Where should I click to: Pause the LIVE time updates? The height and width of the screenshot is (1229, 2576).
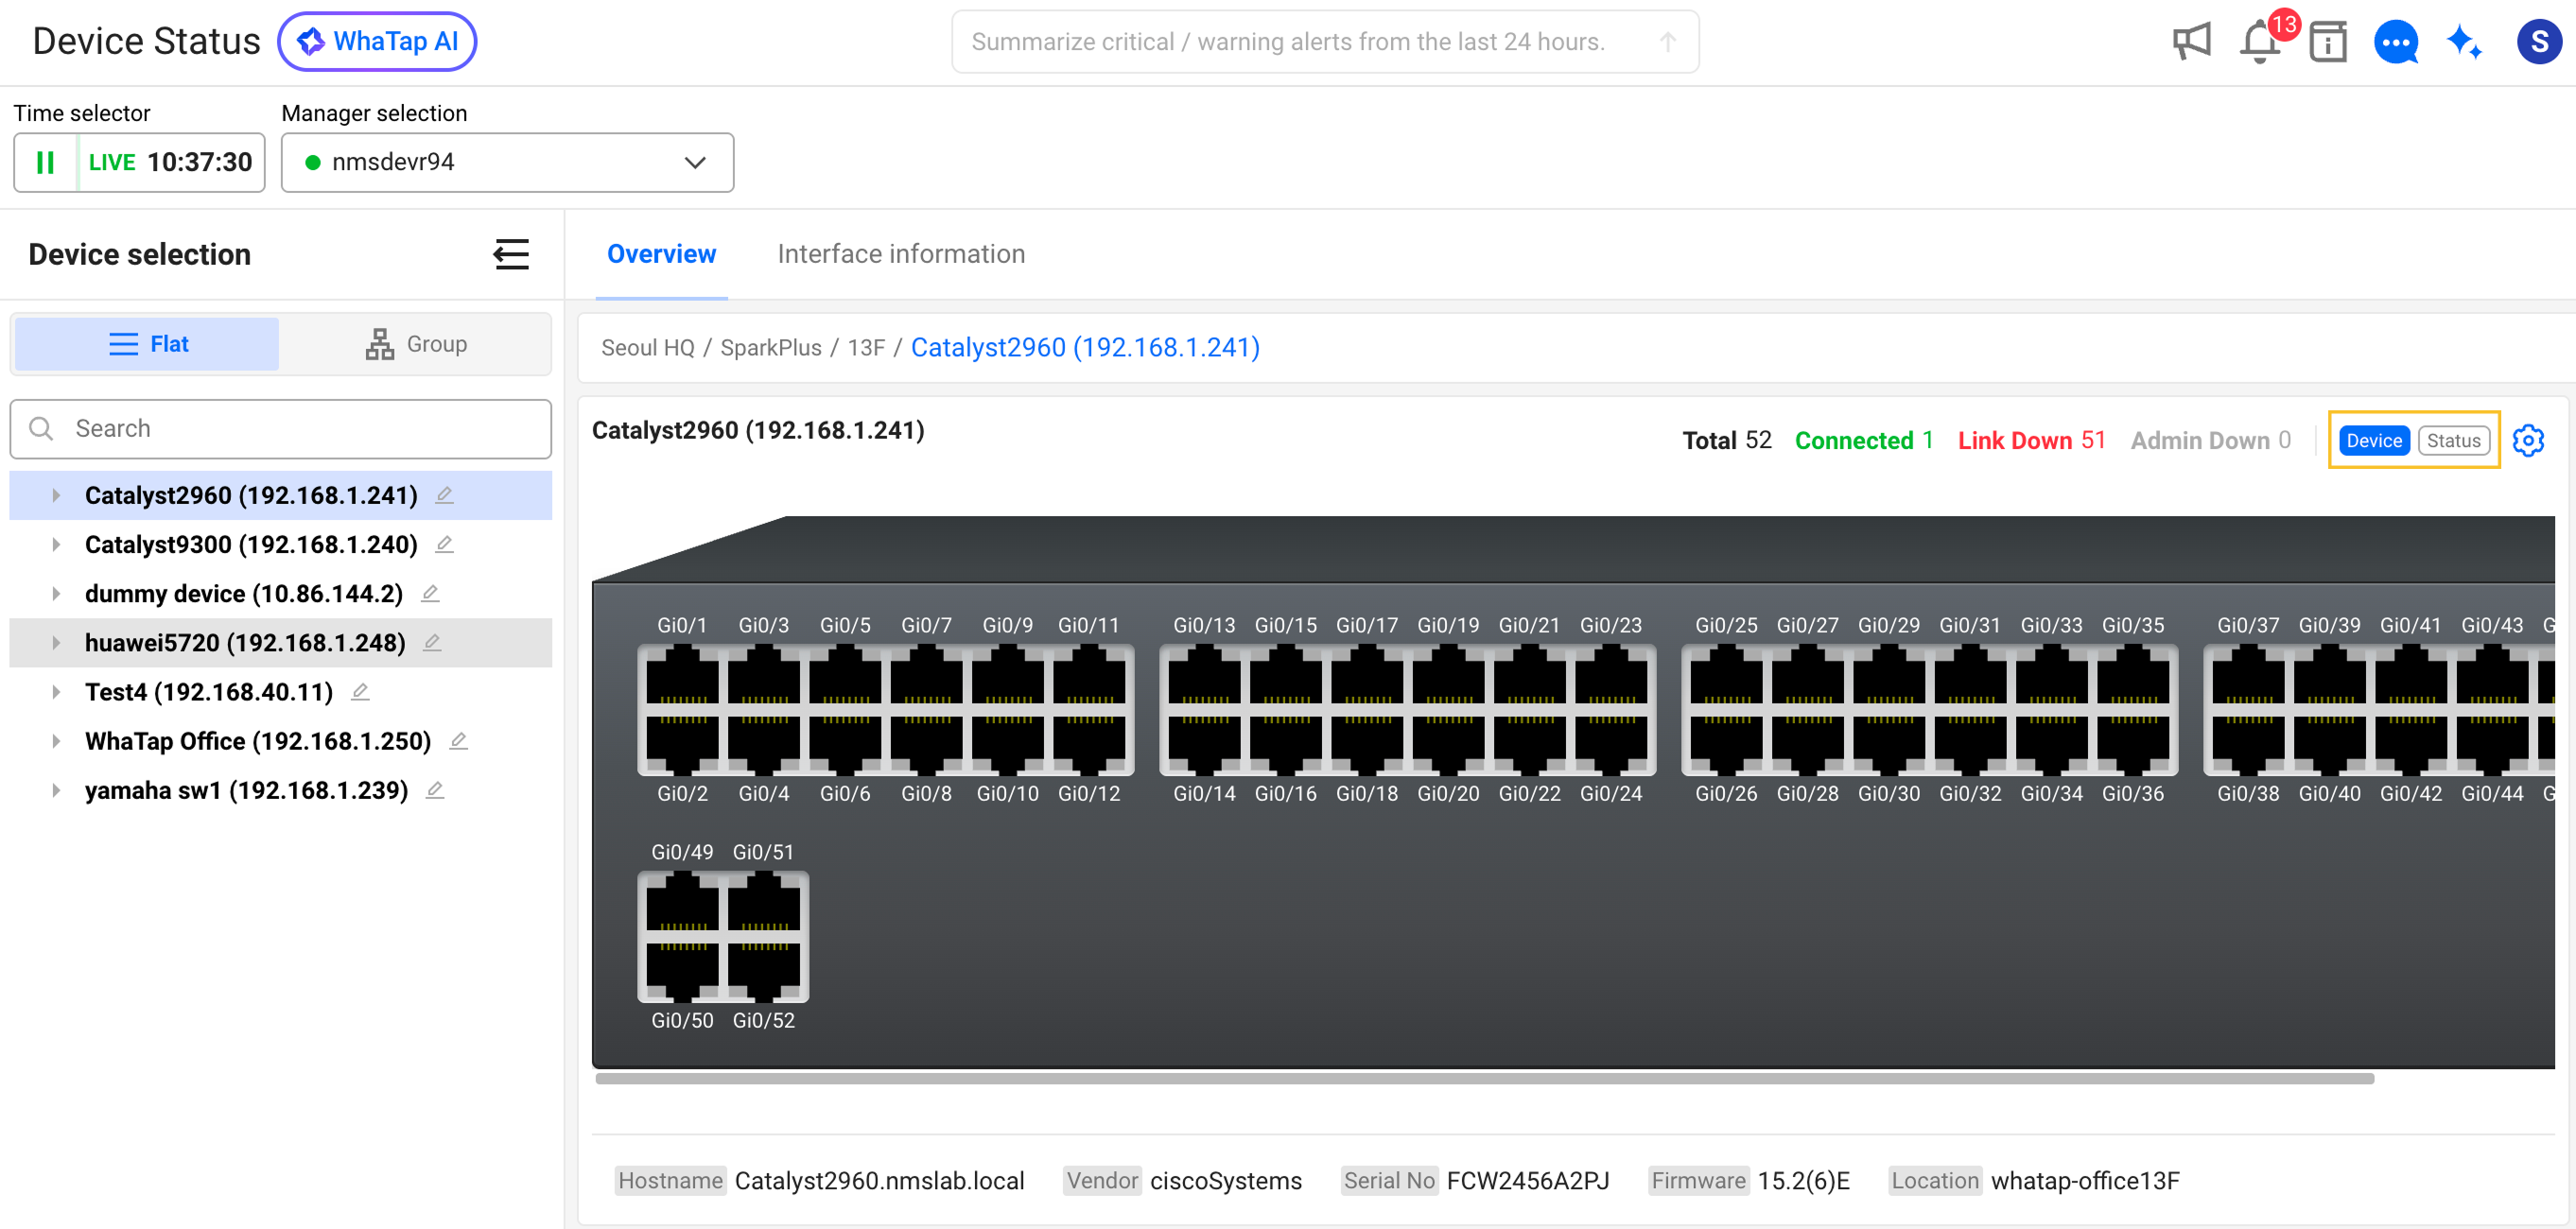(45, 162)
